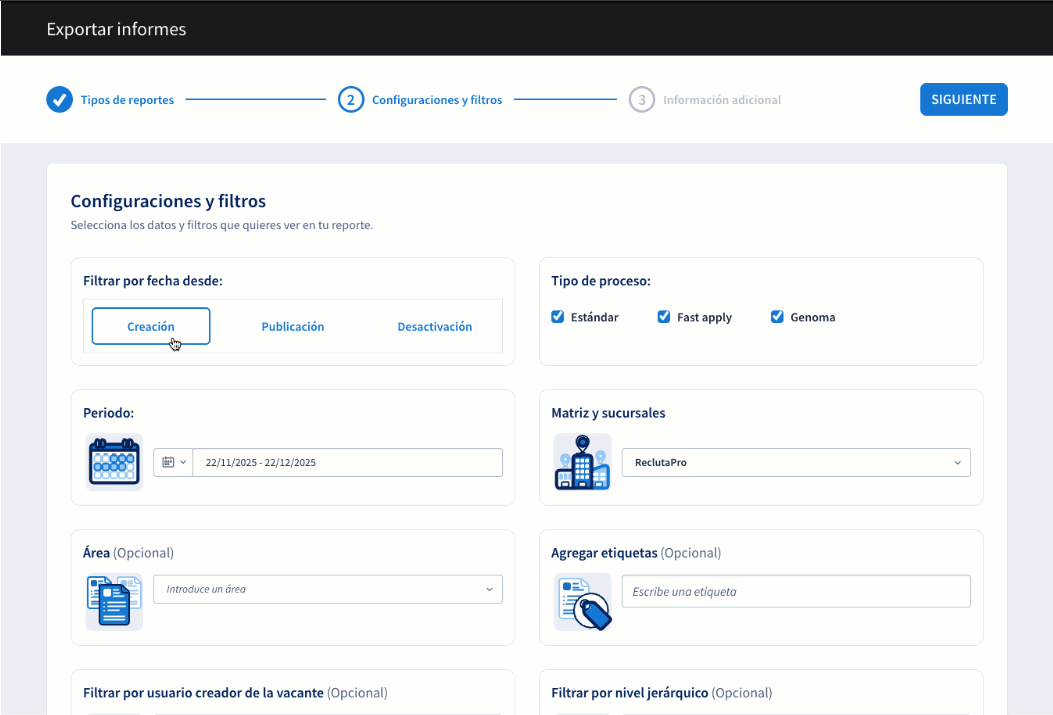
Task: Click the completed step checkmark circle
Action: (x=59, y=100)
